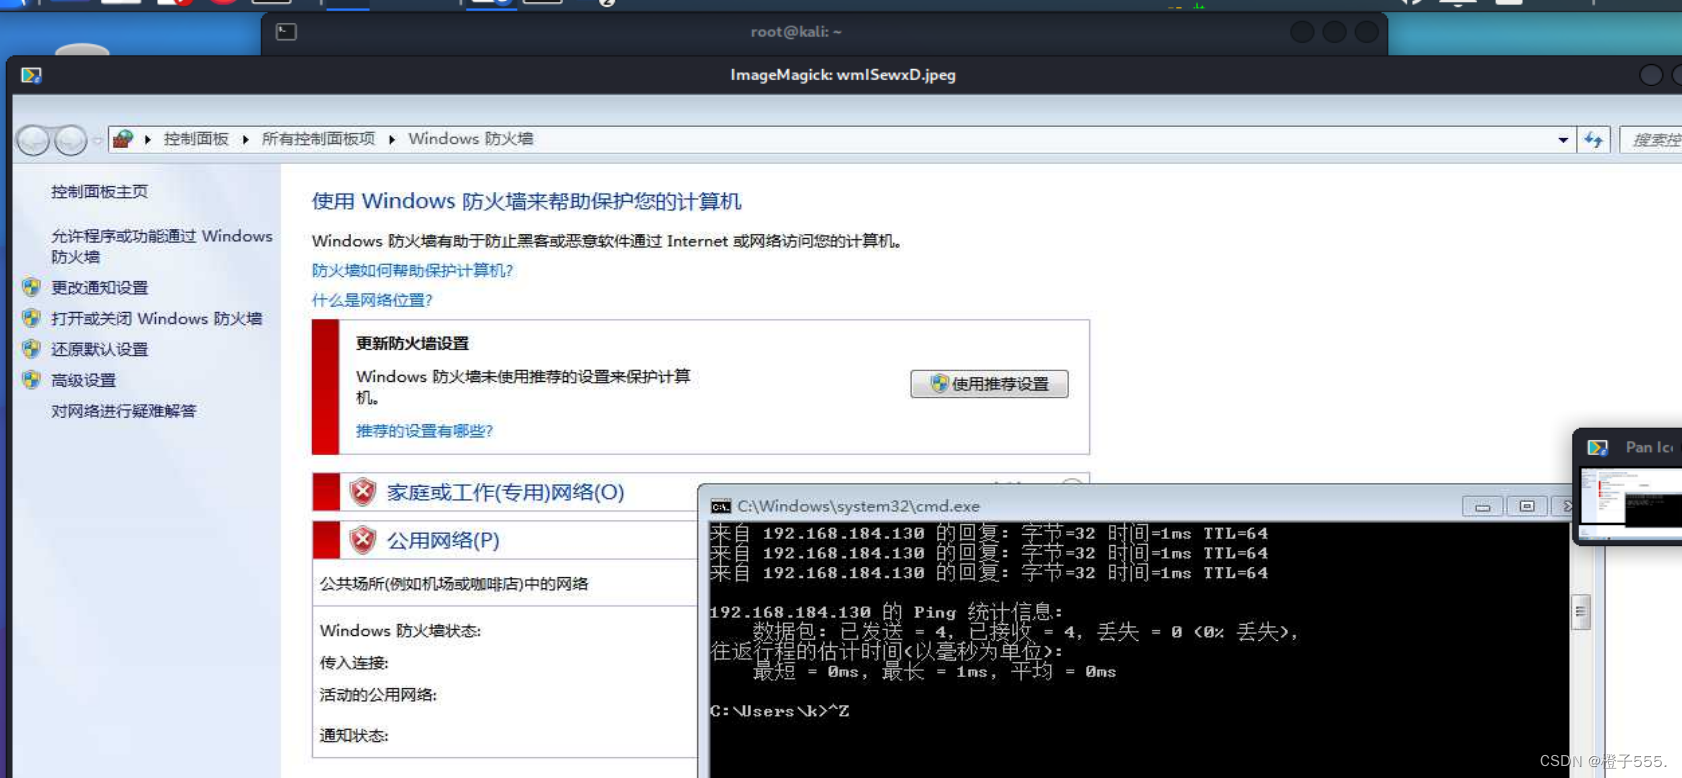Screen dimensions: 1682x778
Task: Click the cmd.exe vertical scrollbar thumb
Action: pyautogui.click(x=1581, y=611)
